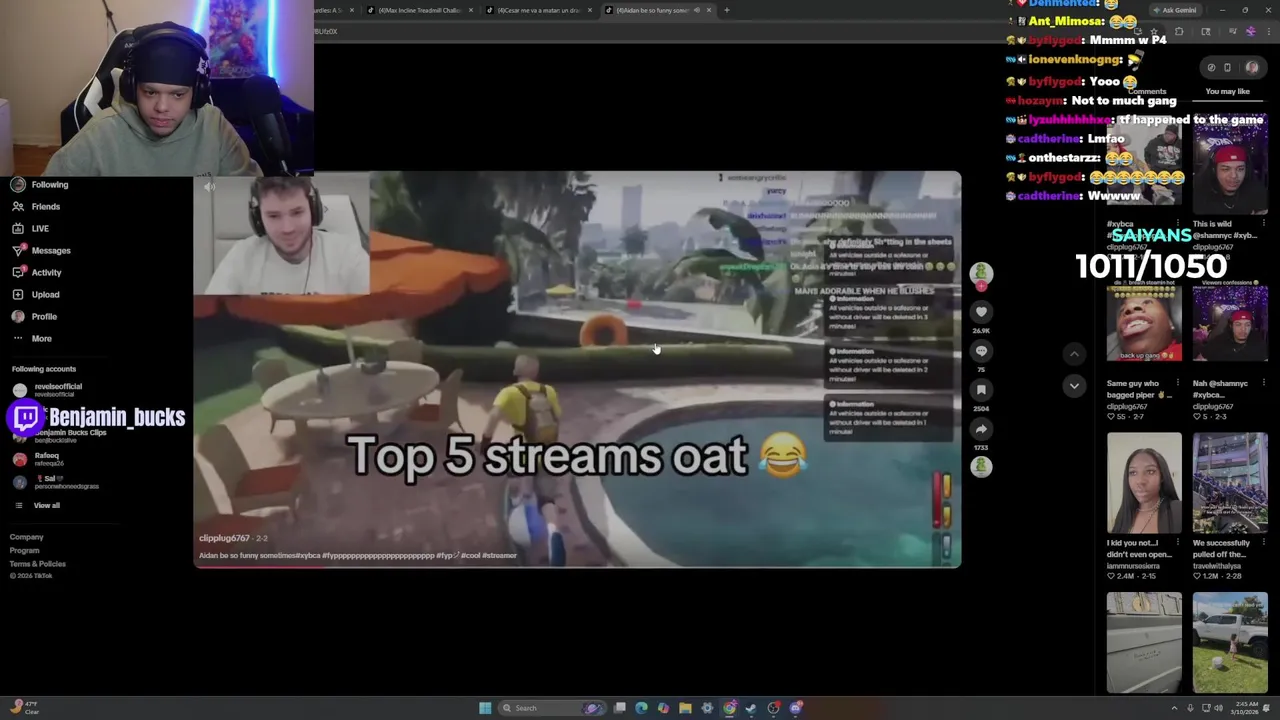Expand the More menu in sidebar
The width and height of the screenshot is (1280, 720).
(x=32, y=338)
